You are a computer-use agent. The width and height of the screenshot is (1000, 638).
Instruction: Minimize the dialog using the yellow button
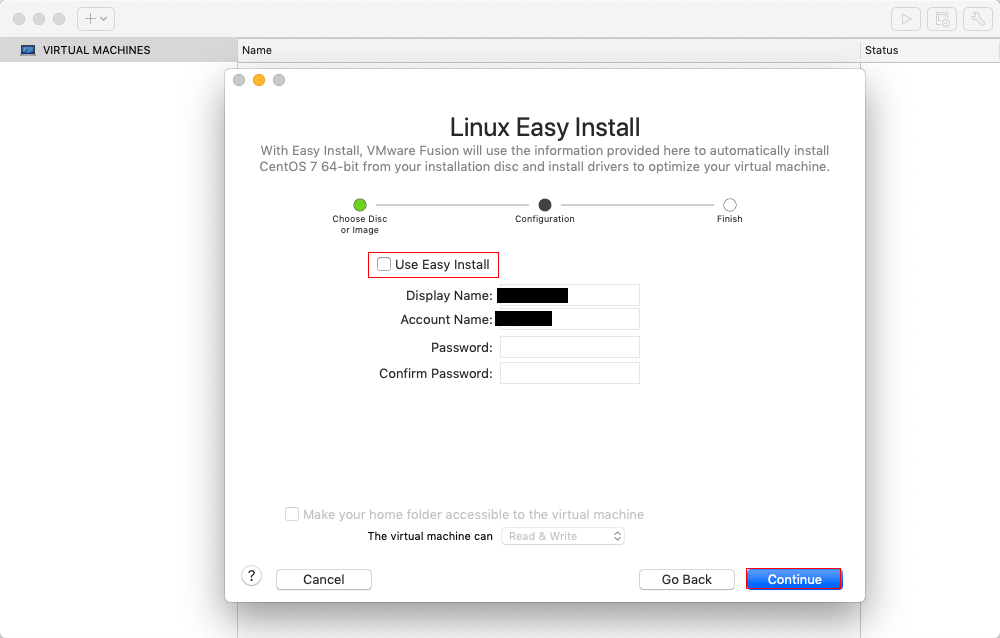(x=259, y=80)
